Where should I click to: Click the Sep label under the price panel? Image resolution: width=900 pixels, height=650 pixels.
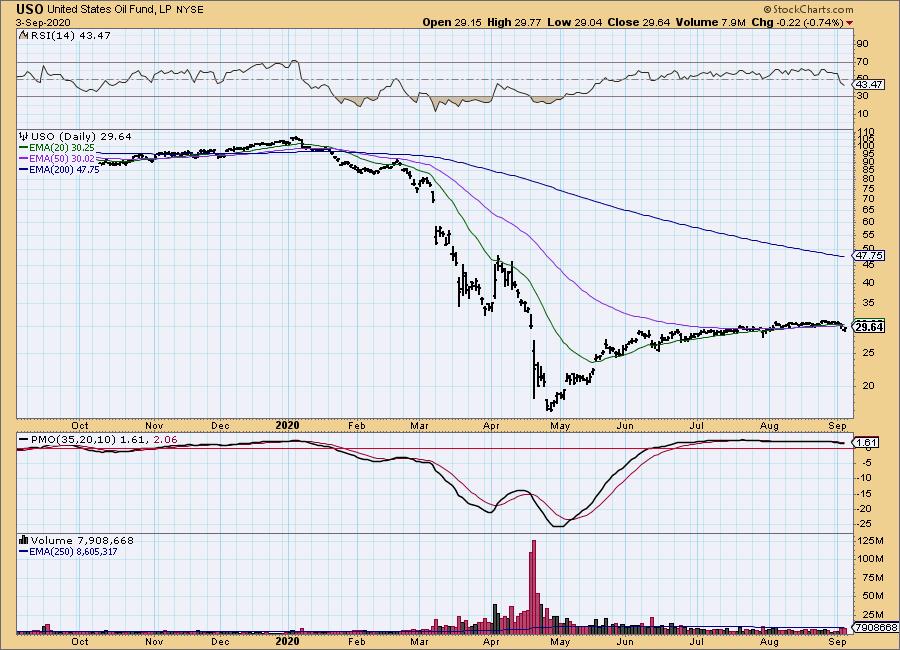(x=838, y=425)
